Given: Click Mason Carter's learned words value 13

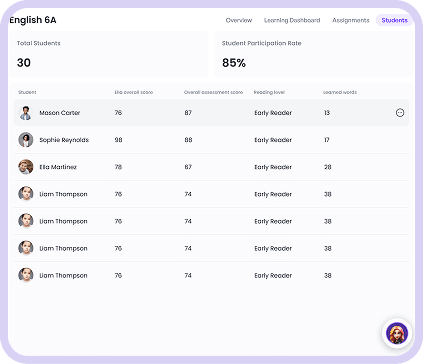Looking at the screenshot, I should (327, 113).
